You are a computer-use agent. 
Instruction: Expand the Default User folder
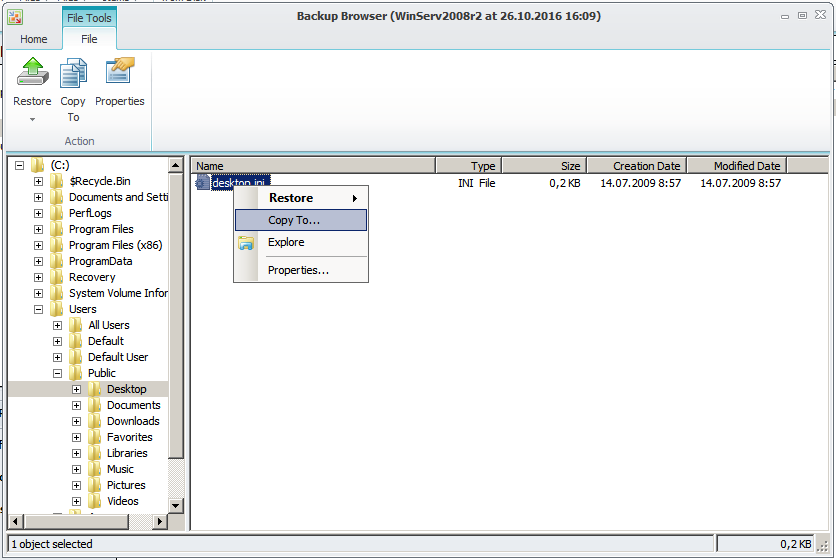pos(58,357)
